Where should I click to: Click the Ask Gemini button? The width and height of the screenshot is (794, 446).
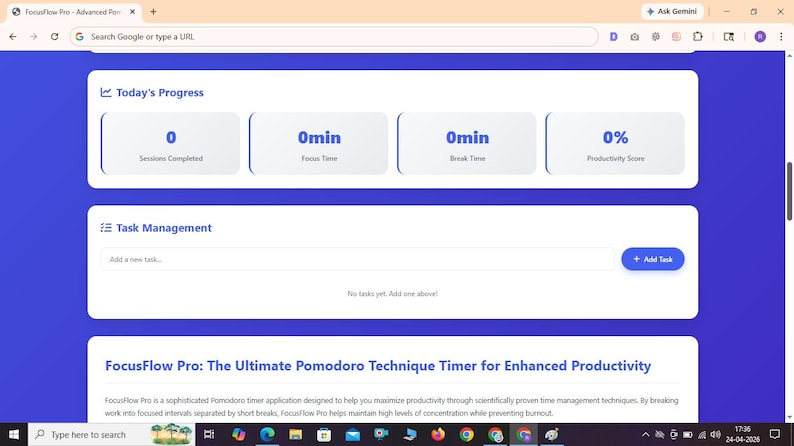click(x=672, y=11)
